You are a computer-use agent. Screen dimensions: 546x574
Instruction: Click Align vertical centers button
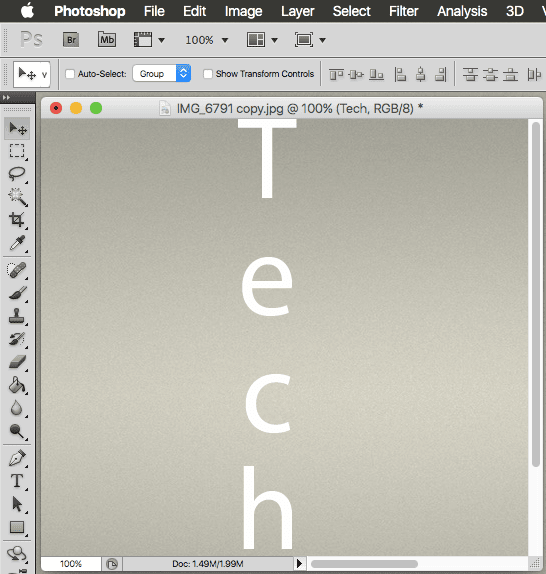(x=356, y=74)
